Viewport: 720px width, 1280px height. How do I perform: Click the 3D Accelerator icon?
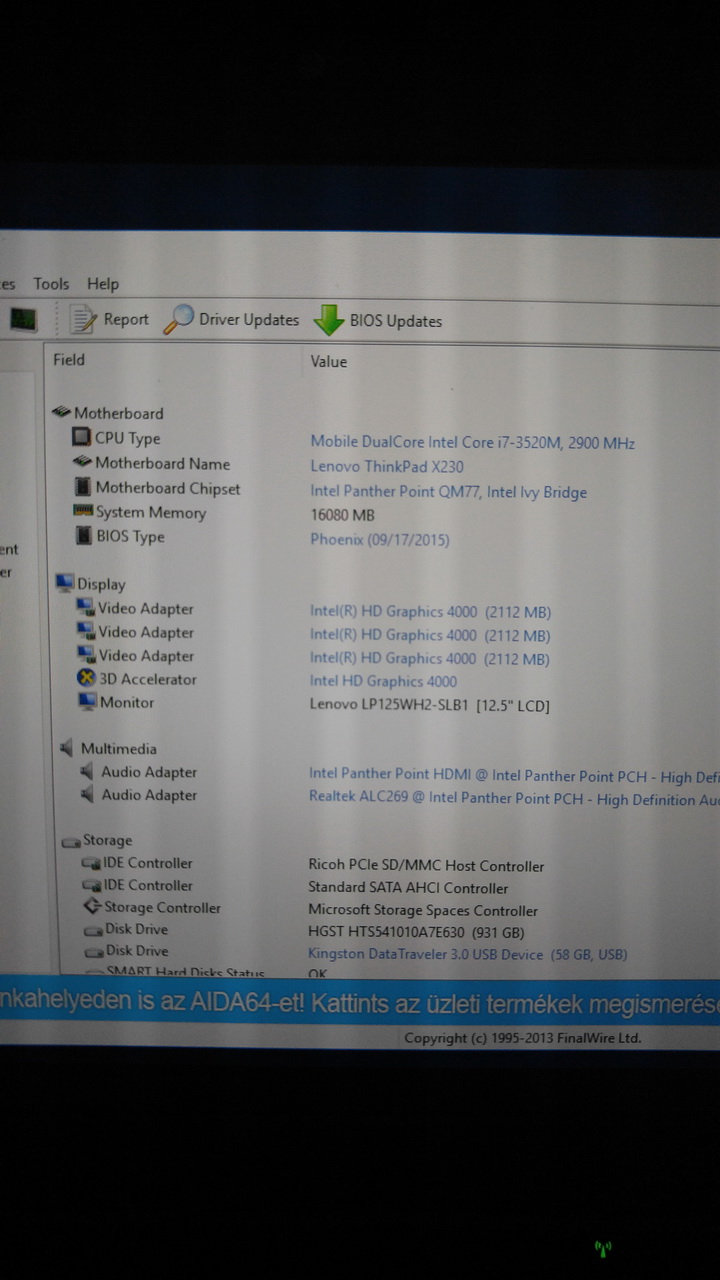click(86, 678)
